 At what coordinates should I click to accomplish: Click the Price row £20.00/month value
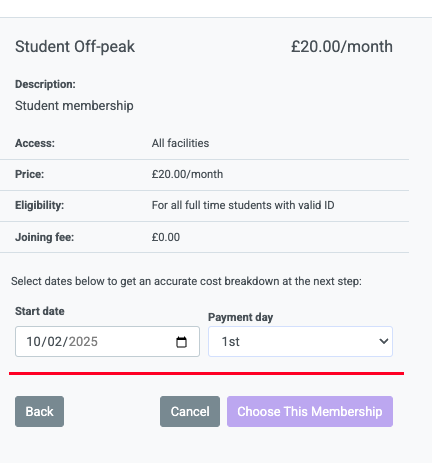[187, 174]
